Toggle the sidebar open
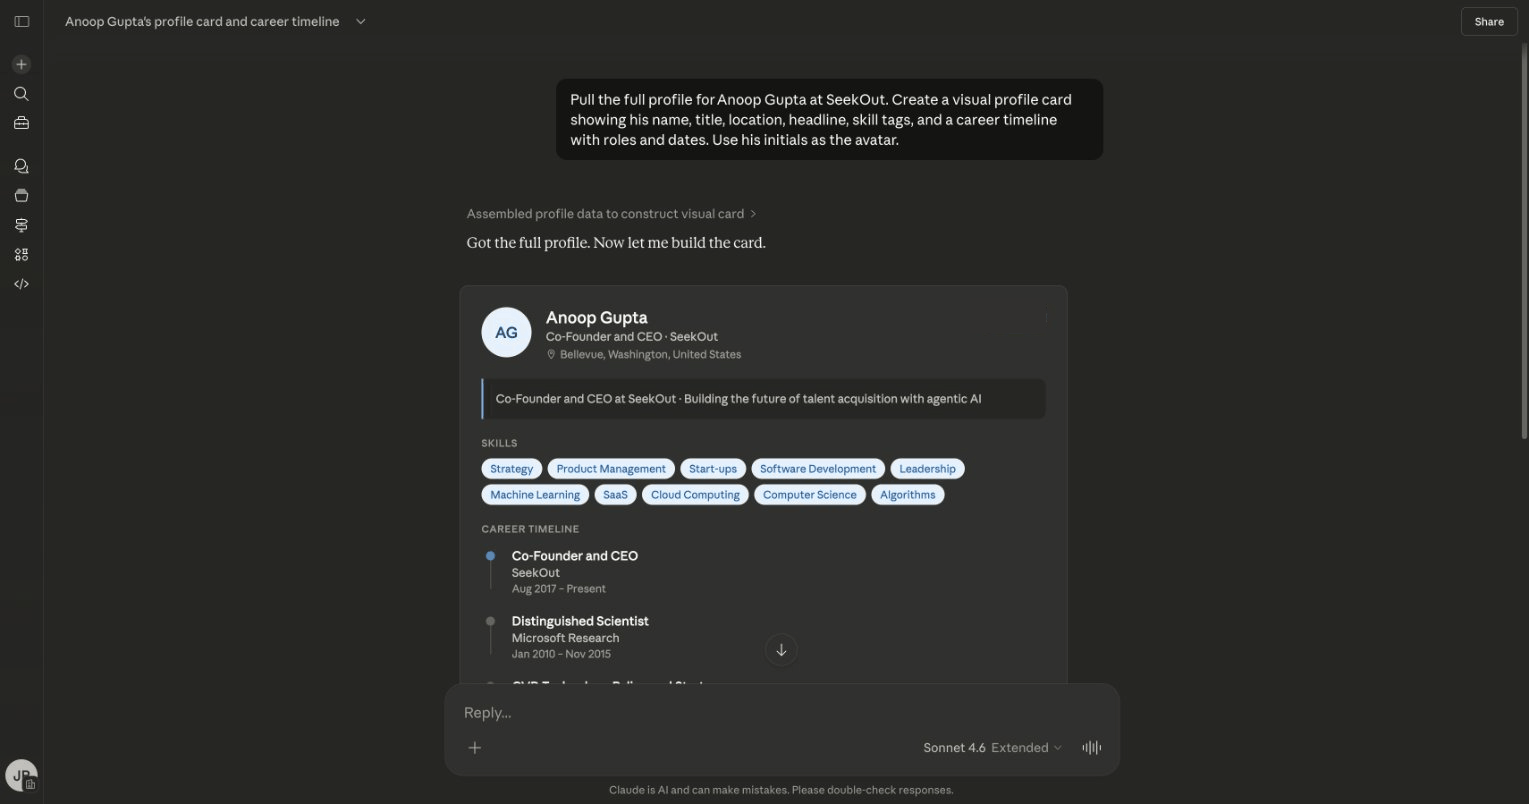Viewport: 1529px width, 804px height. [x=21, y=21]
